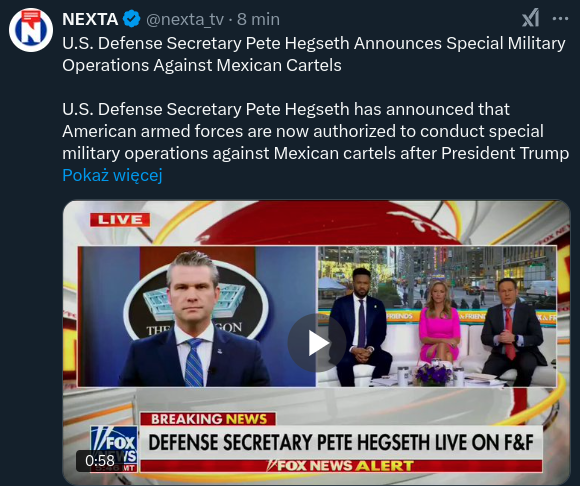Click the Grok explain-post icon
The width and height of the screenshot is (580, 486).
click(x=530, y=18)
